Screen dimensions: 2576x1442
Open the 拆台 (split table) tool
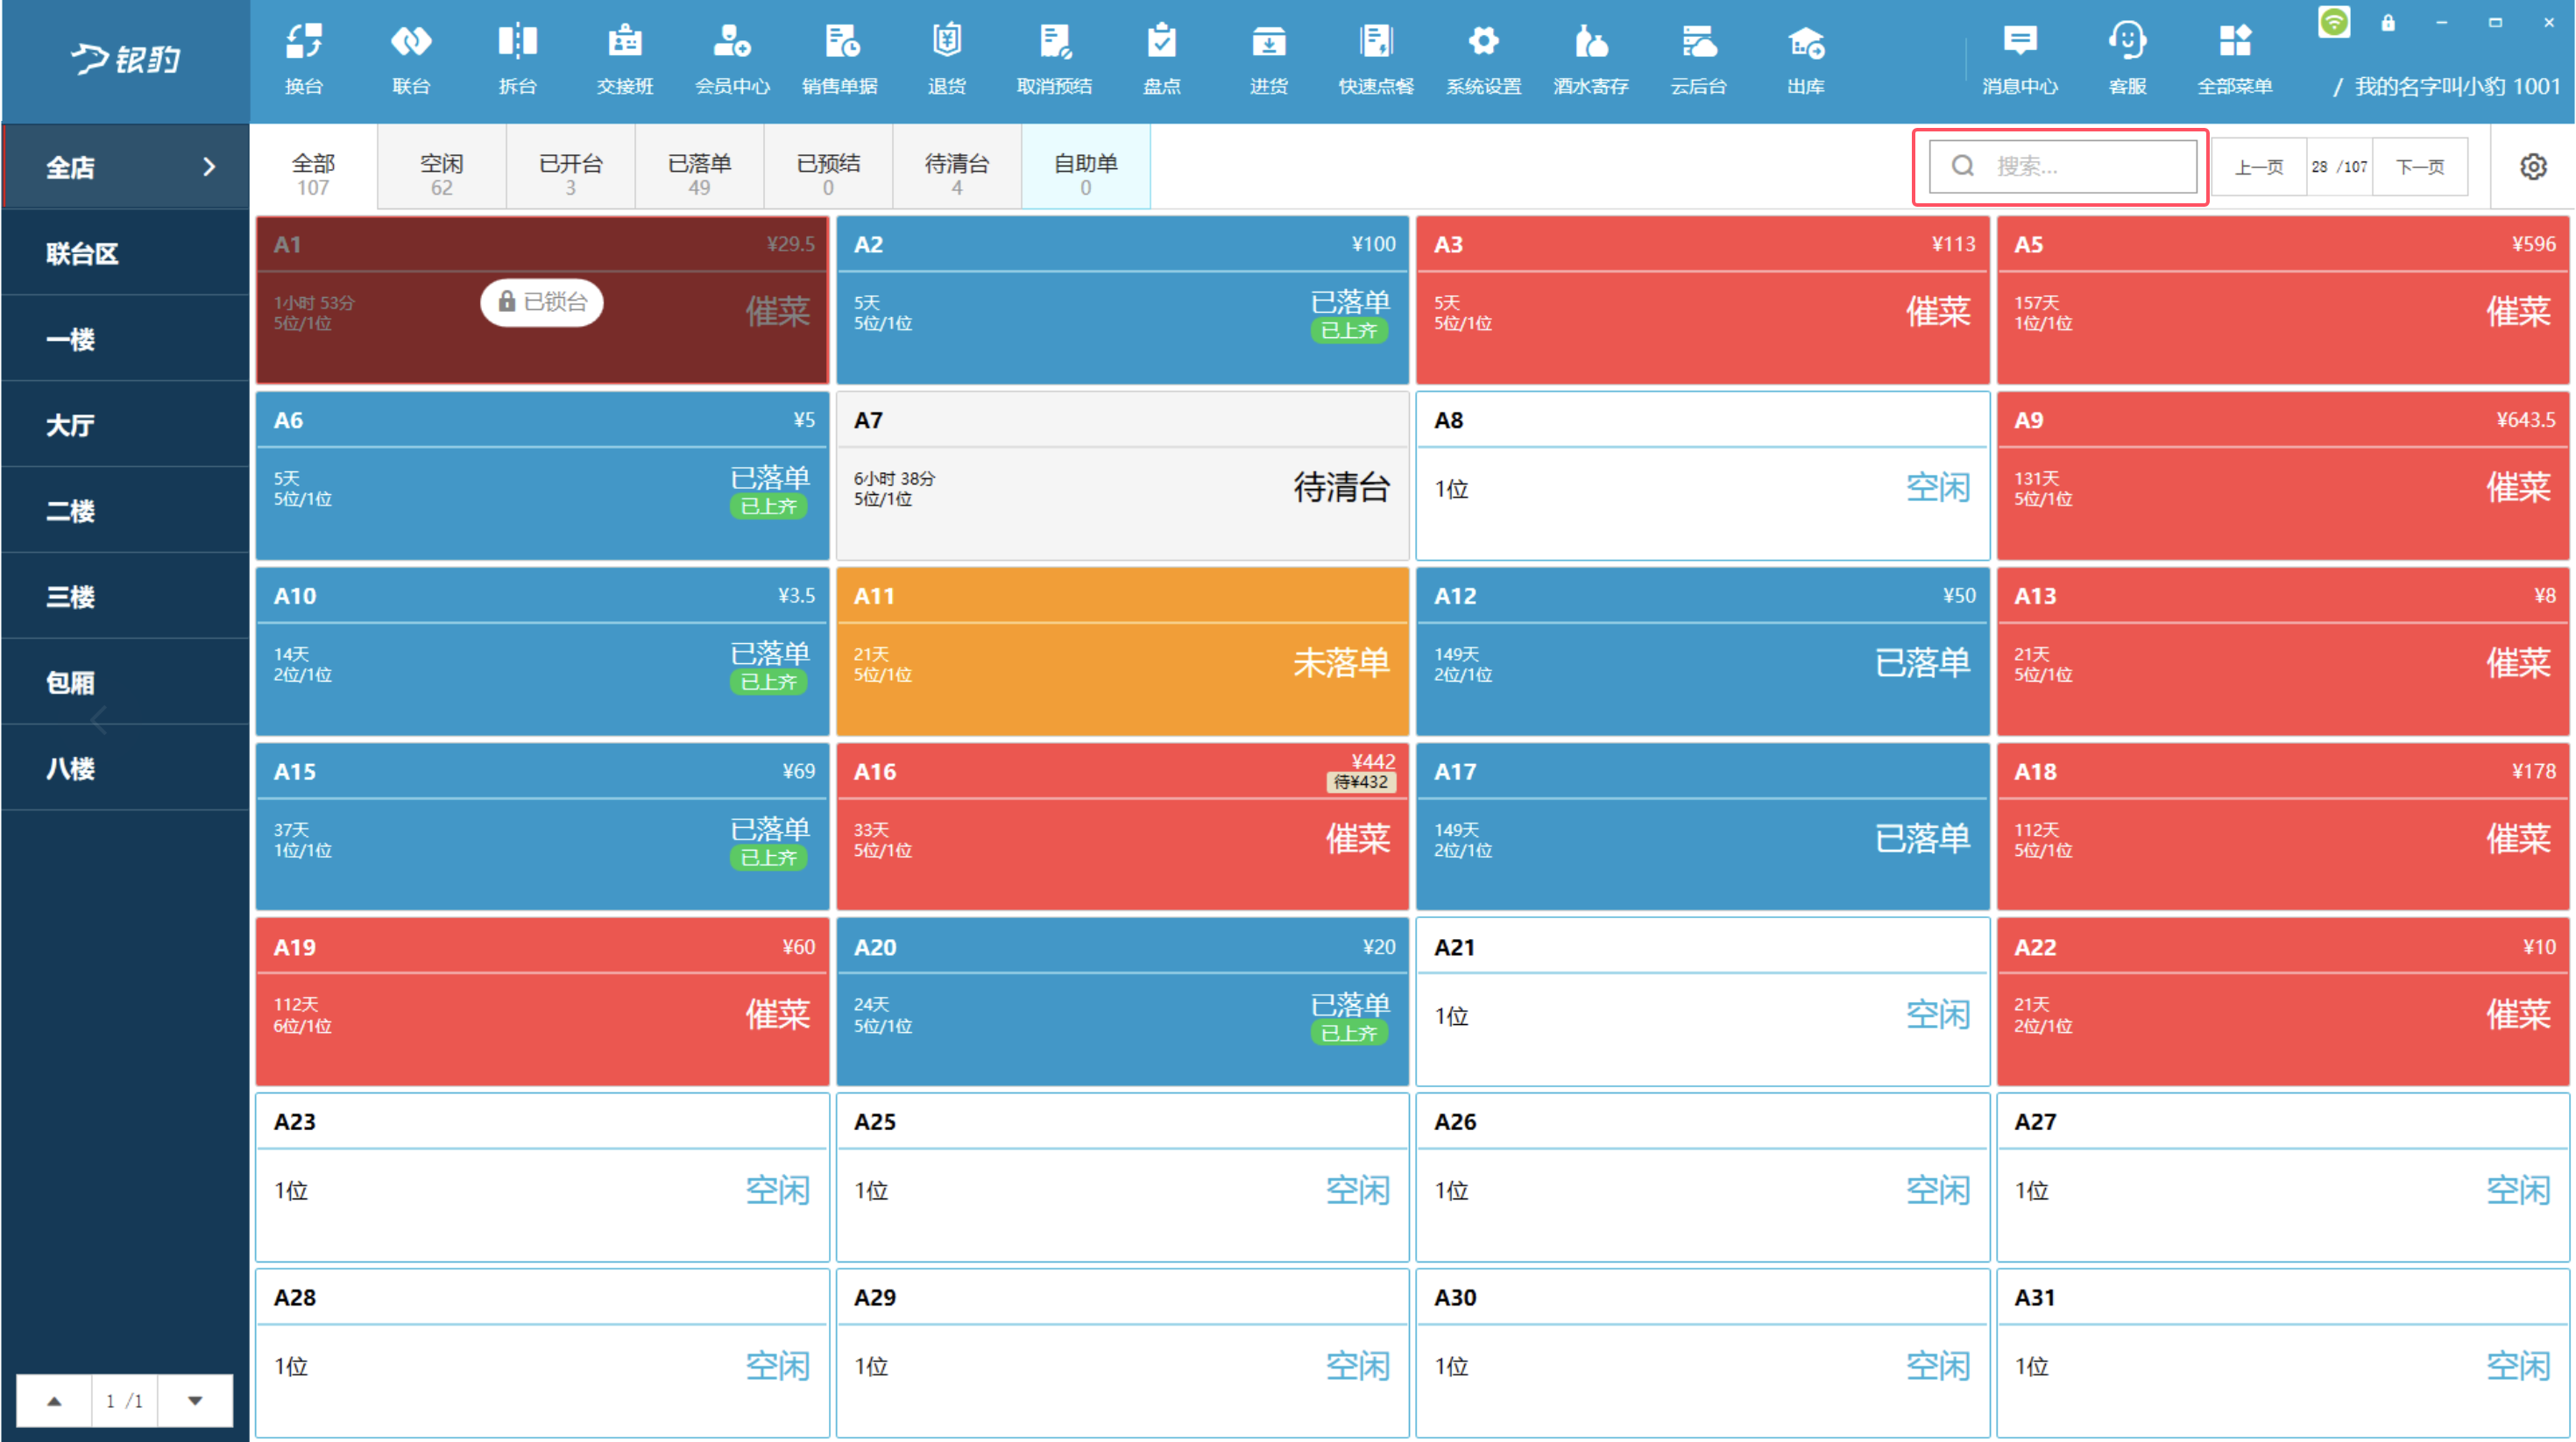tap(518, 60)
